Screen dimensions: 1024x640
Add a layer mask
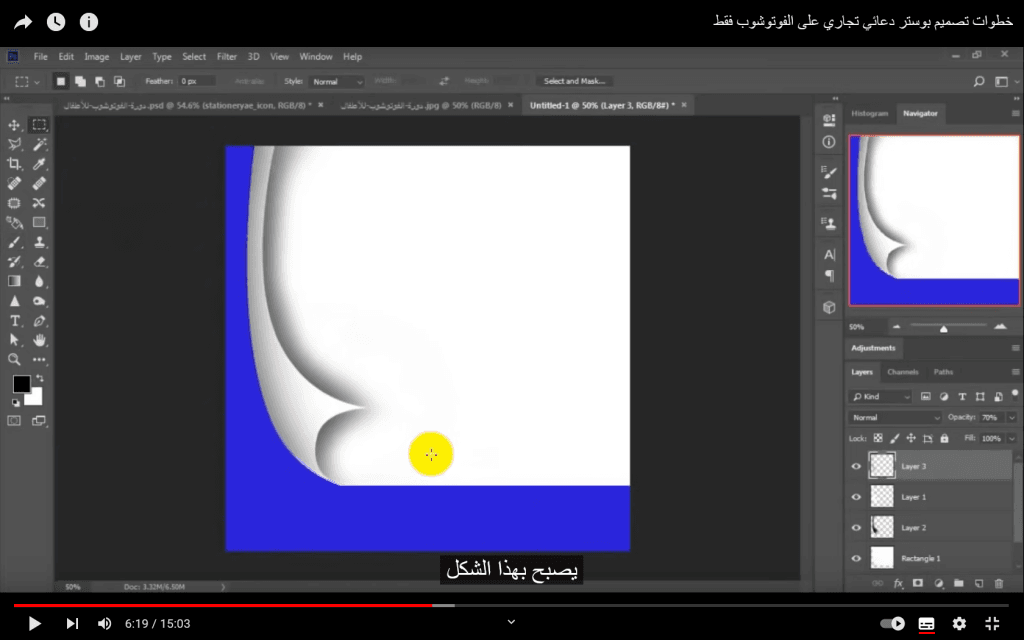(x=918, y=583)
